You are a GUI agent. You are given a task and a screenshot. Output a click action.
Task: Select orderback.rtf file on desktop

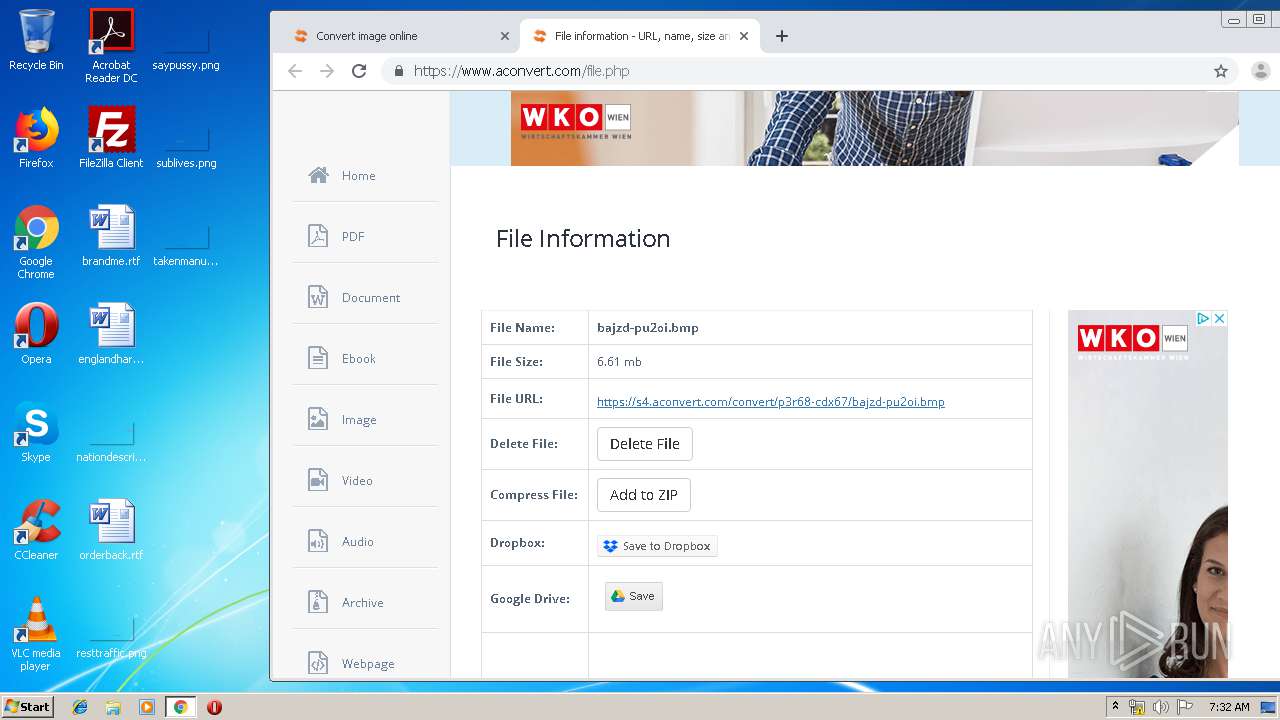point(111,530)
